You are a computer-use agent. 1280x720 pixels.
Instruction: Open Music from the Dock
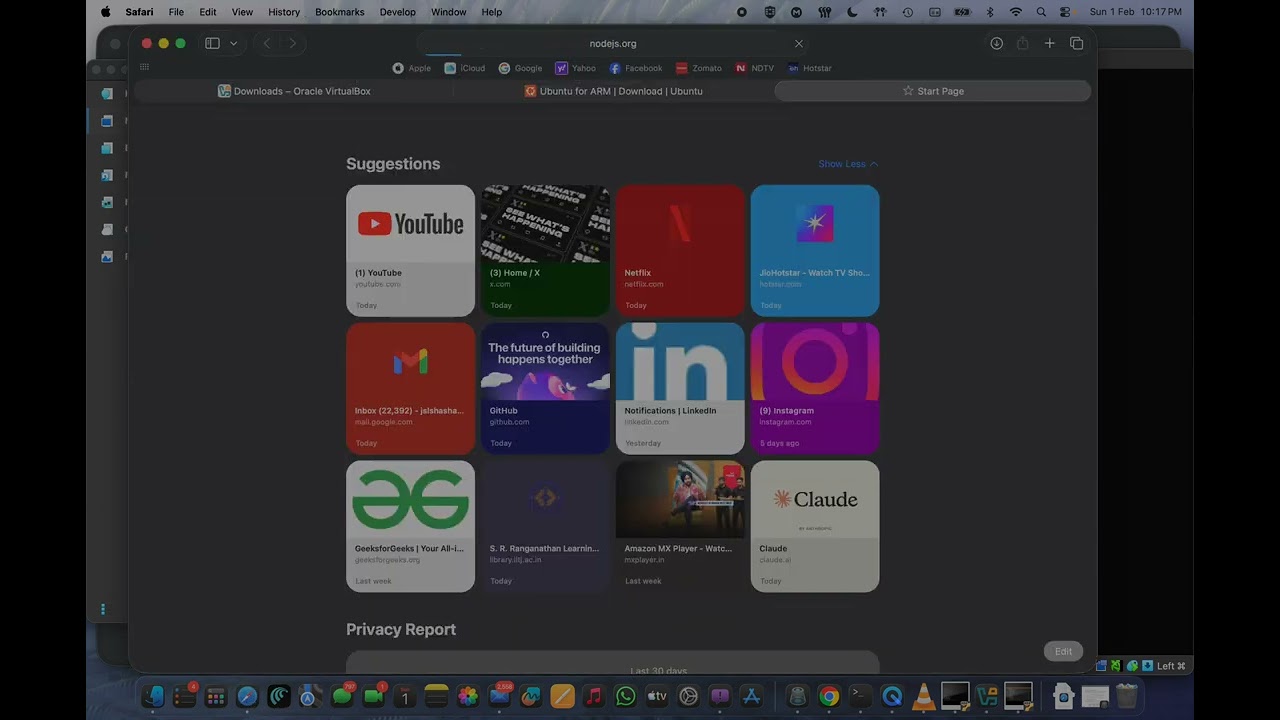pyautogui.click(x=594, y=696)
